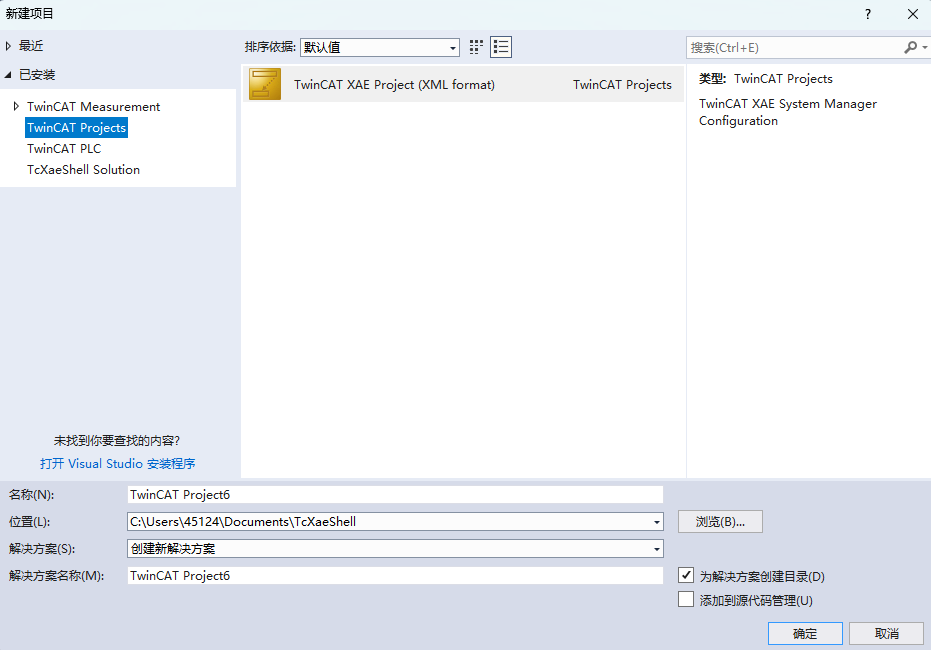This screenshot has width=931, height=650.
Task: Switch to small icons grid view
Action: click(x=476, y=47)
